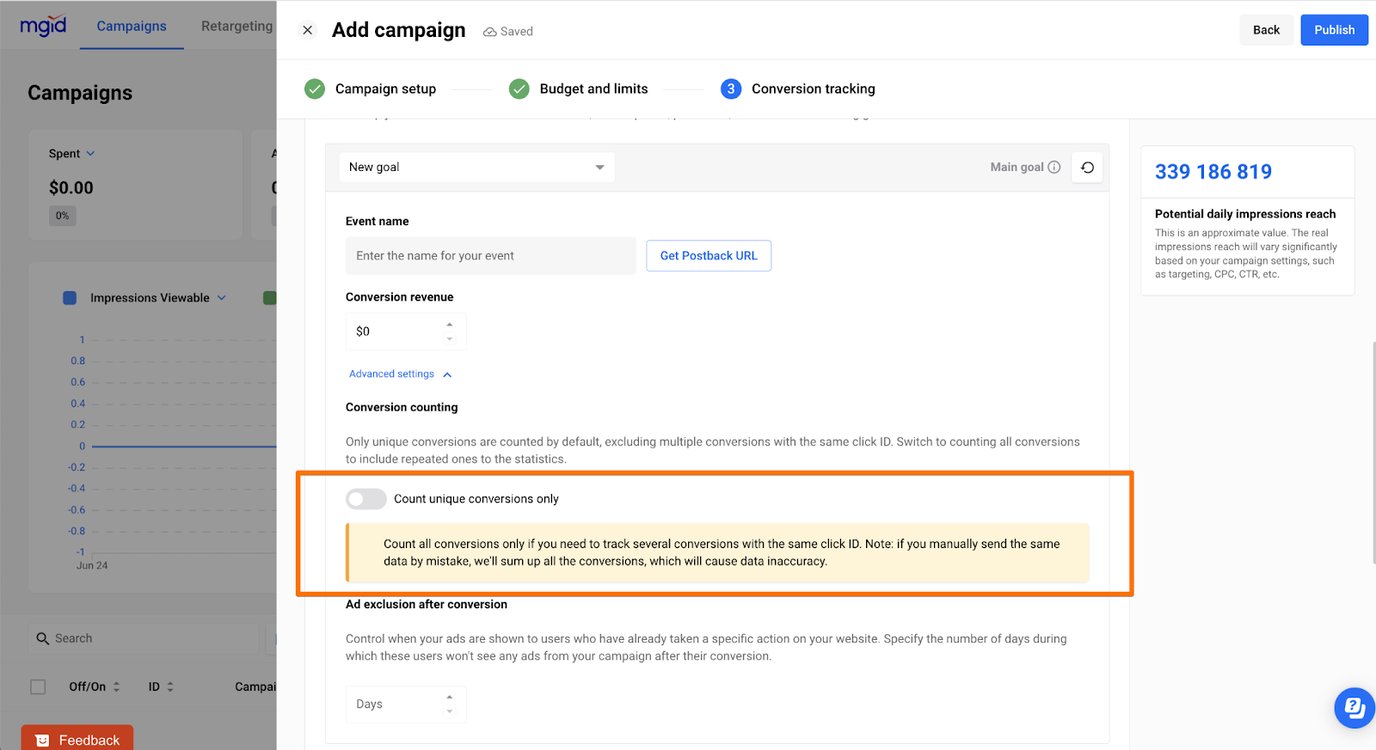Click the mgid logo
Viewport: 1376px width, 750px height.
click(42, 25)
